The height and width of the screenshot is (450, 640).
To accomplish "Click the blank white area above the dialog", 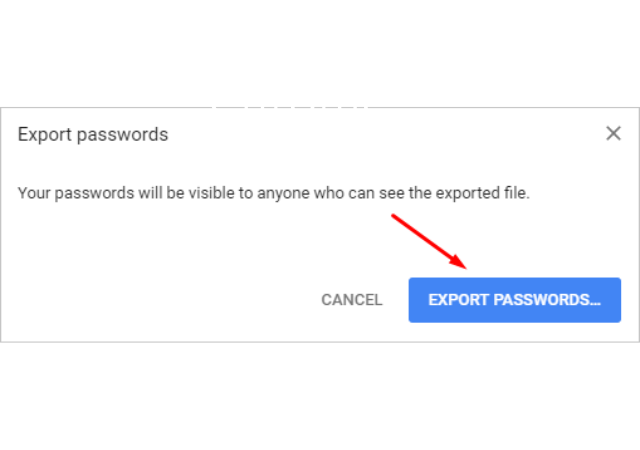I will (320, 53).
